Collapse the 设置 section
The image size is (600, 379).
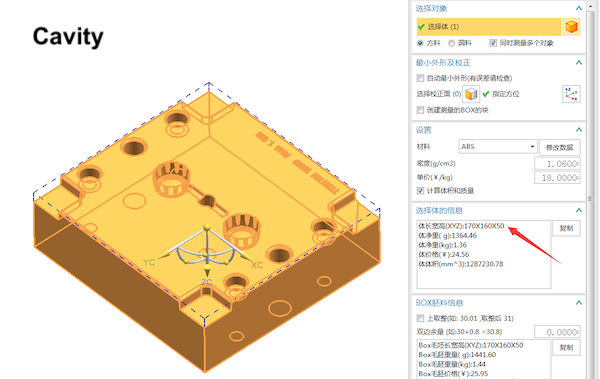pos(579,130)
